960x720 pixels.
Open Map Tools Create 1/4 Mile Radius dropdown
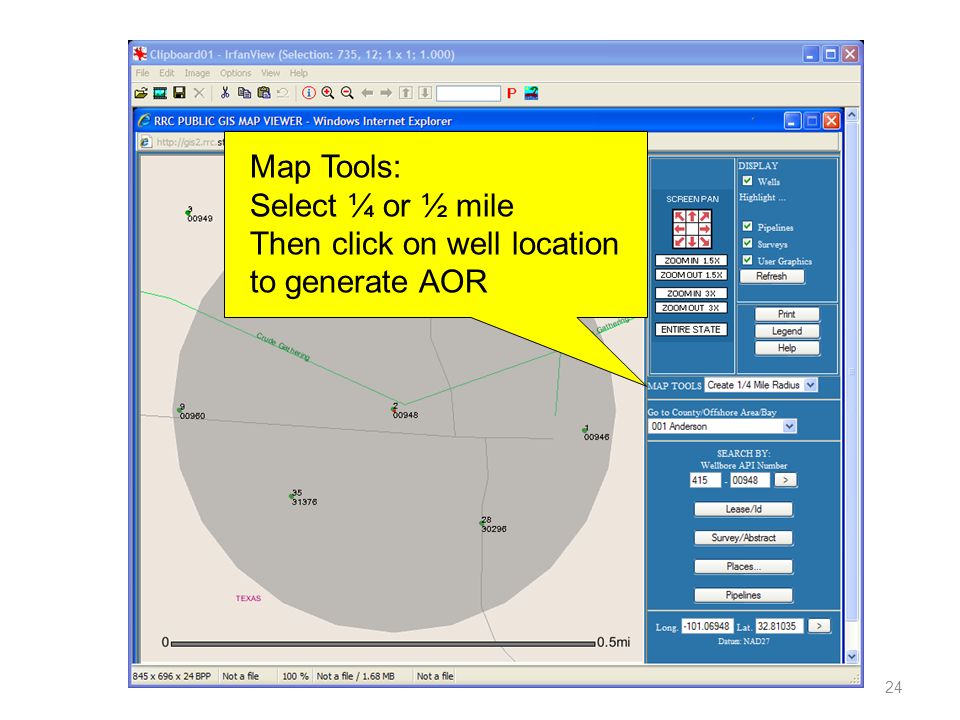tap(761, 385)
